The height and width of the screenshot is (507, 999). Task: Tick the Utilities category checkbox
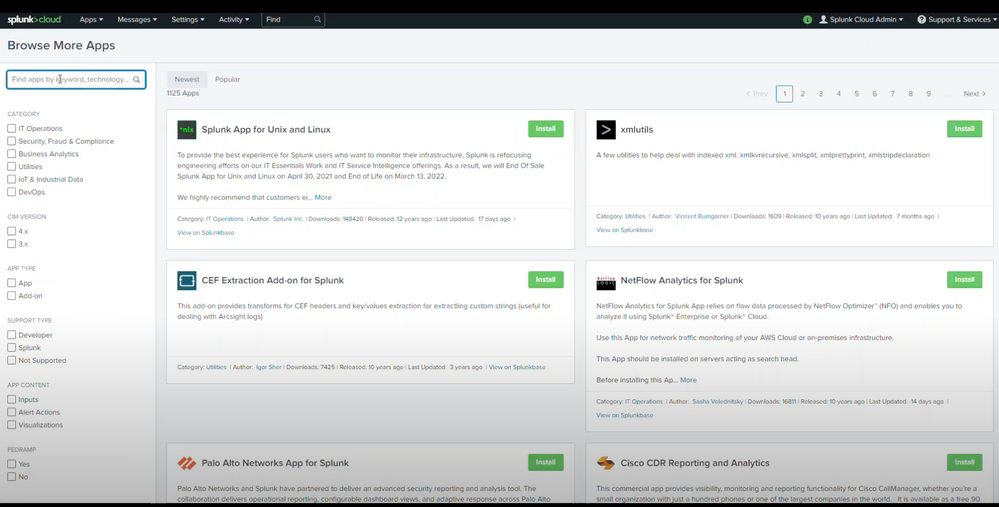tap(11, 167)
